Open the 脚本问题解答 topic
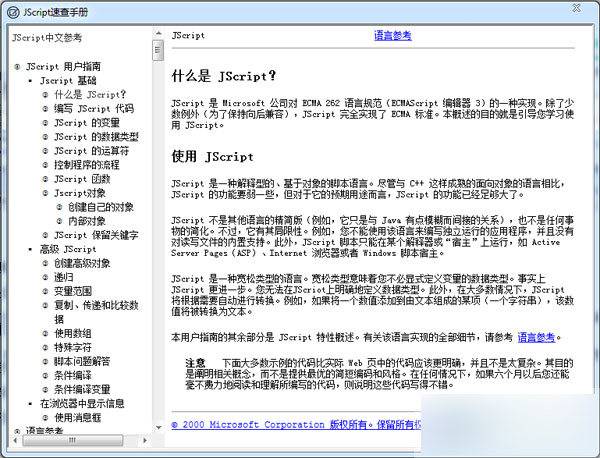This screenshot has height=458, width=600. click(x=82, y=362)
